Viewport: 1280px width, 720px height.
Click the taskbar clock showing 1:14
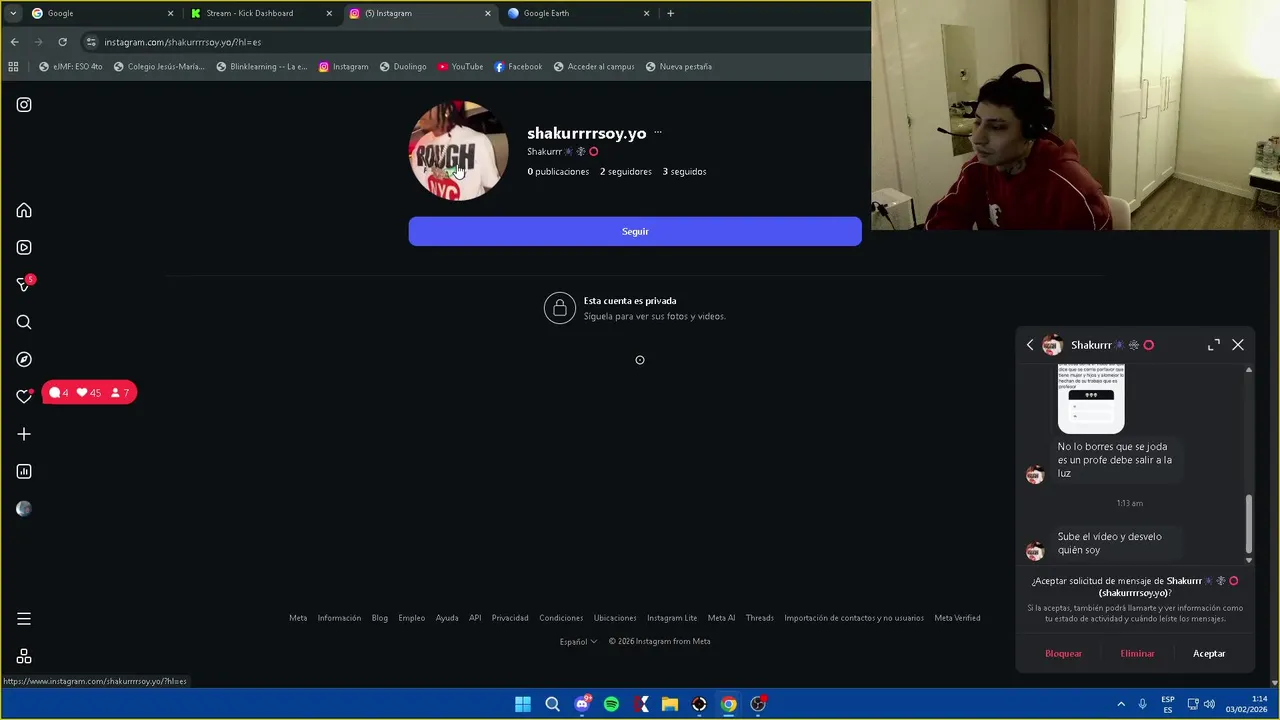tap(1245, 704)
